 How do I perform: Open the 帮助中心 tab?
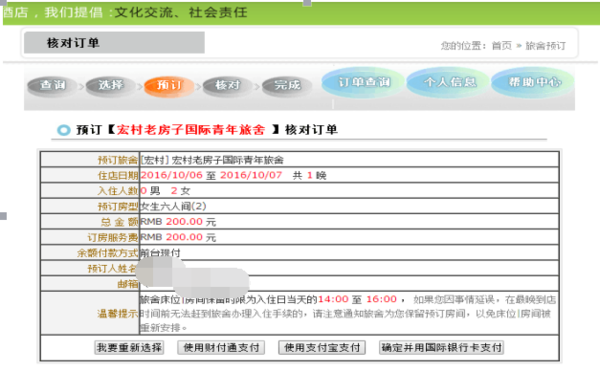(x=533, y=82)
